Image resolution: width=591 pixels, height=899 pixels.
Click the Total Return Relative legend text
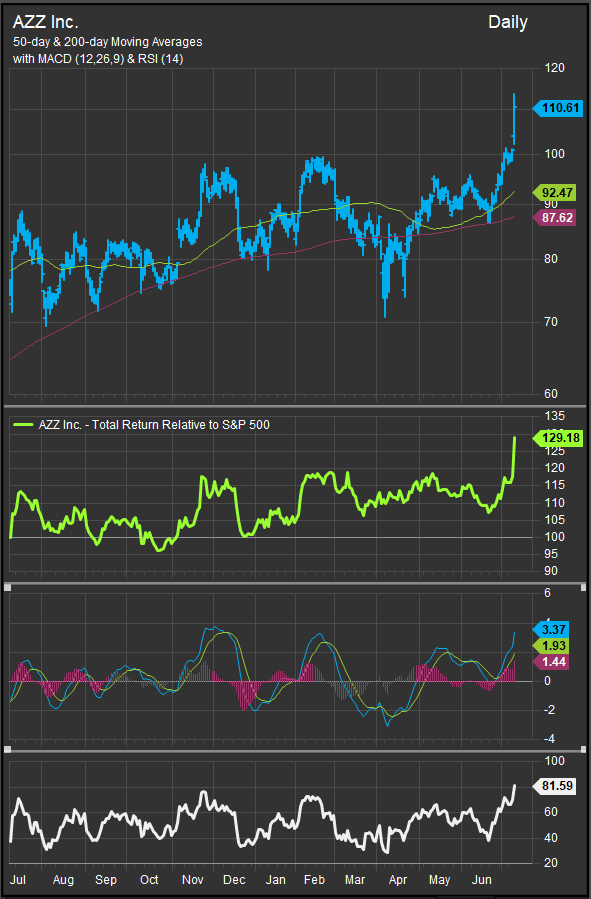coord(154,425)
